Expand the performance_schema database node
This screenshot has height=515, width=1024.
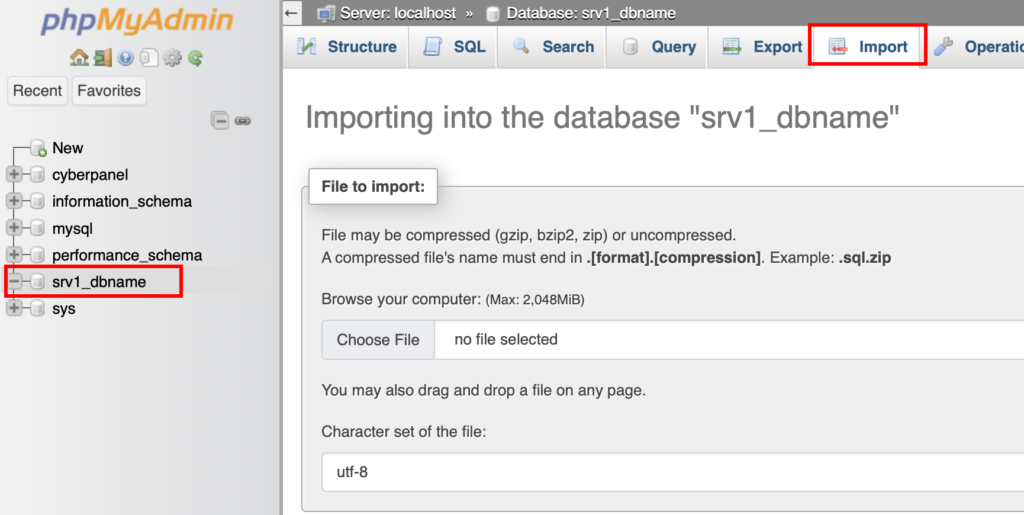pos(14,255)
